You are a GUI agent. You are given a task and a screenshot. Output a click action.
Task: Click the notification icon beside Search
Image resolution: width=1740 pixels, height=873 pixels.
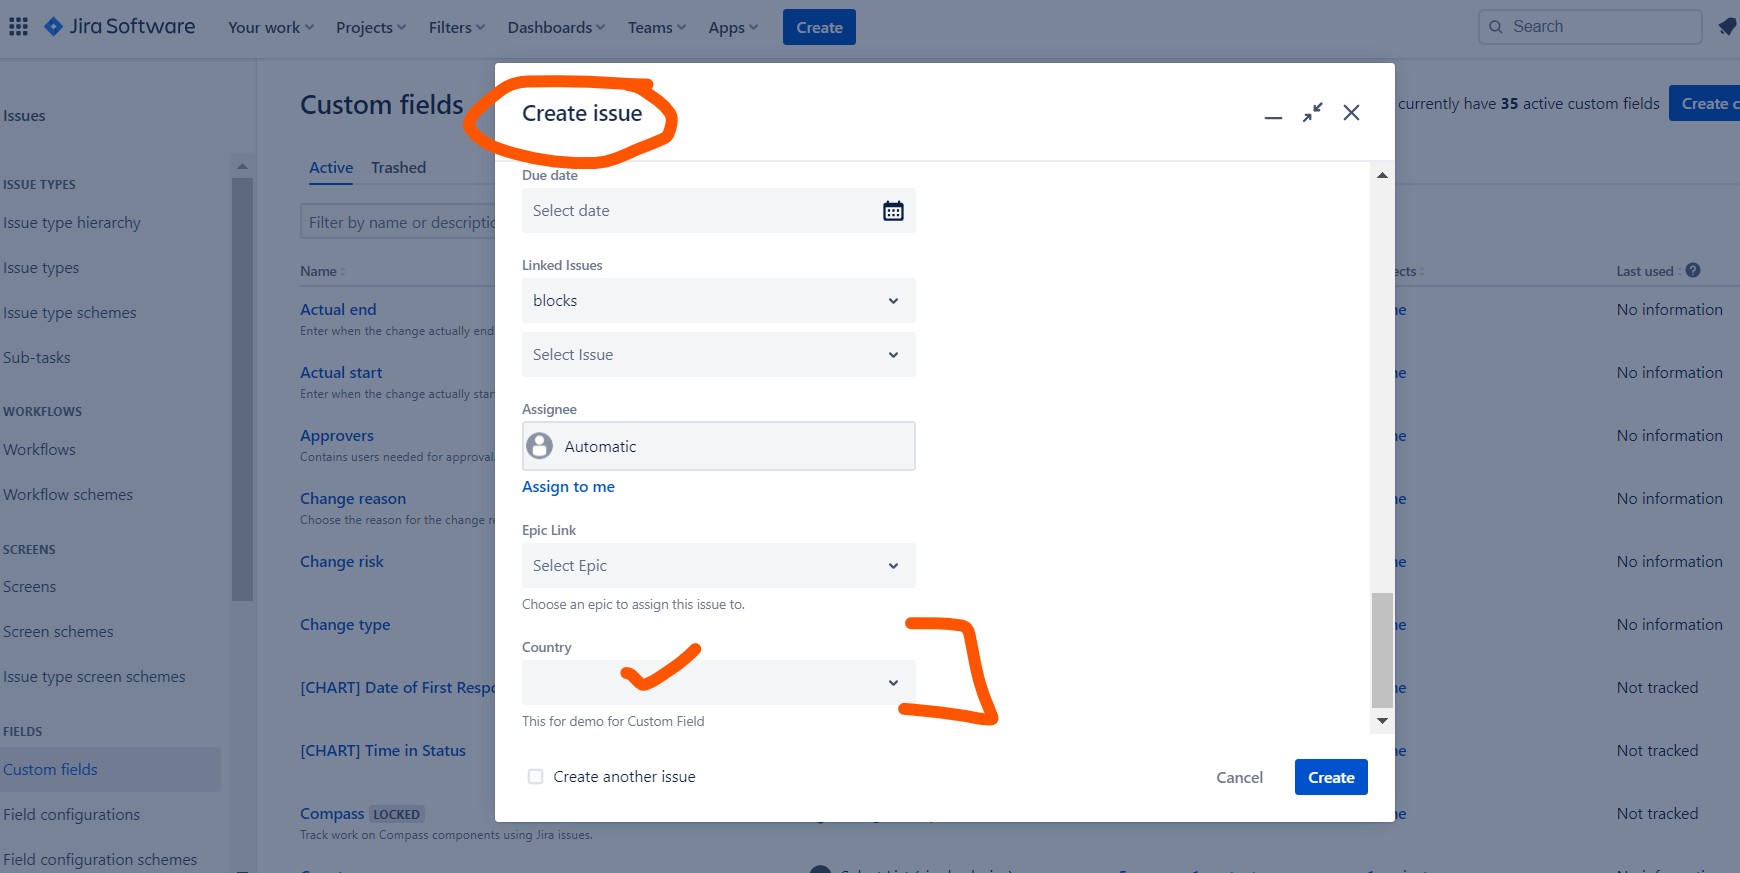1727,27
